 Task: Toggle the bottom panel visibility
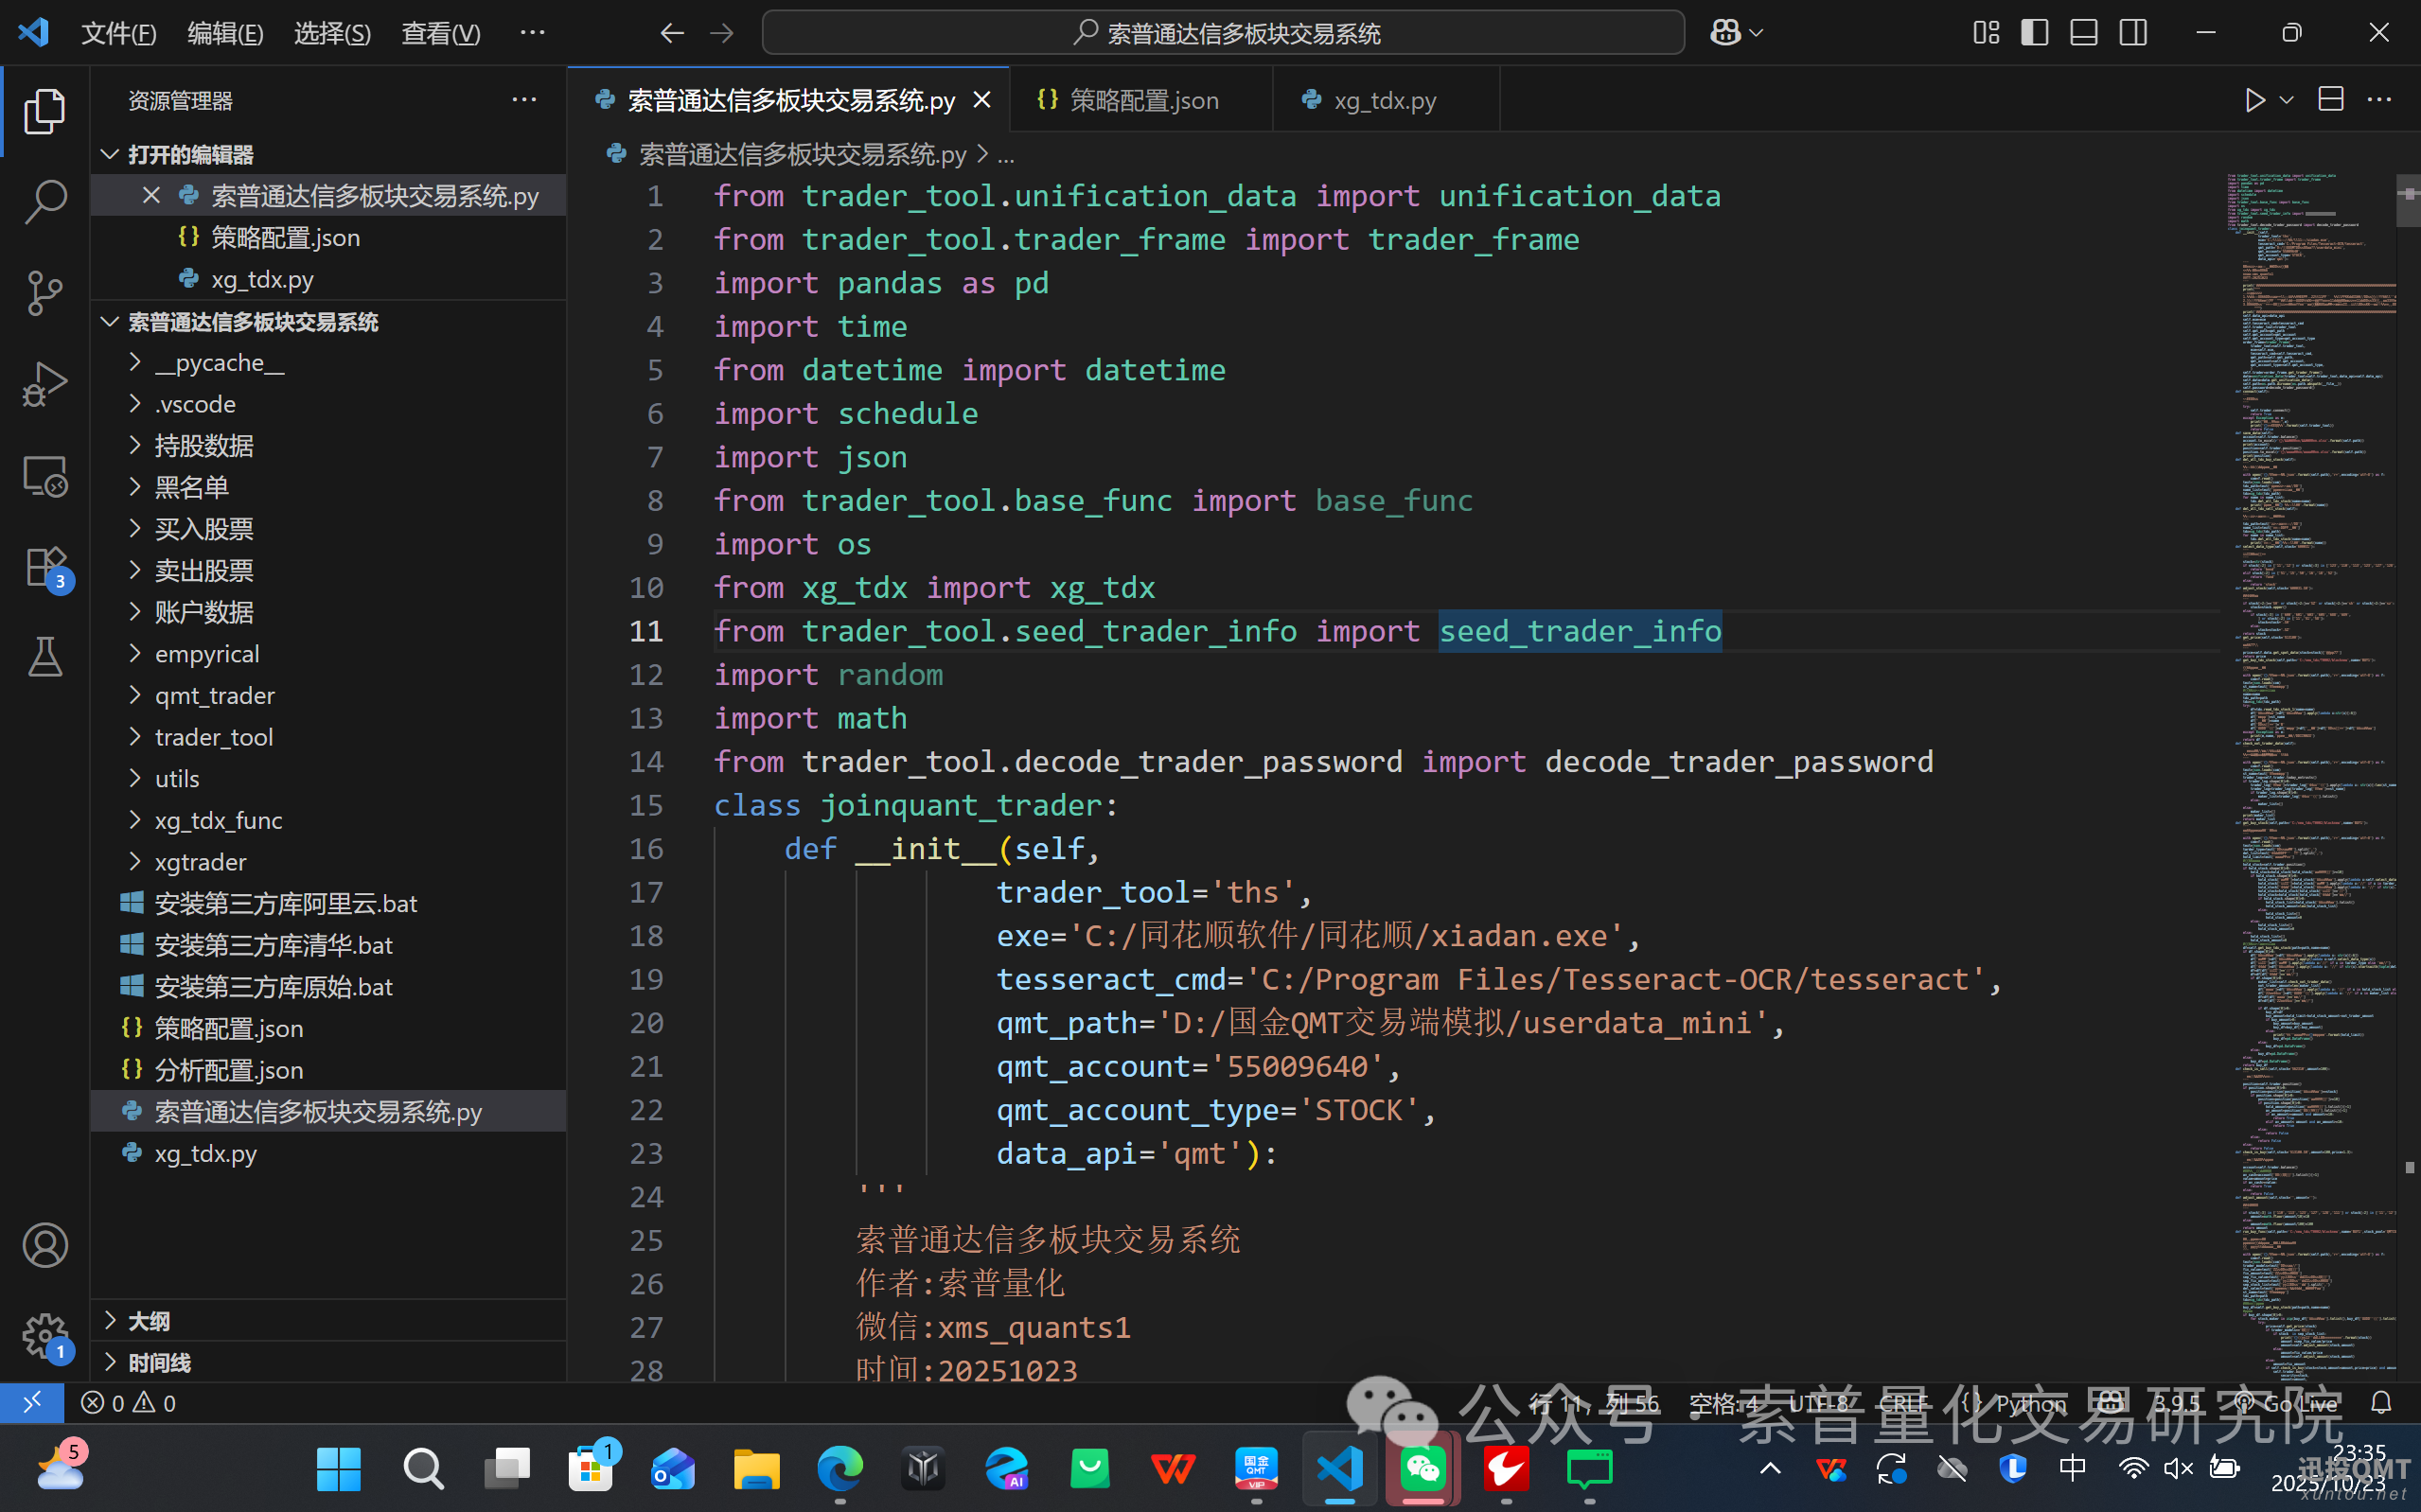(x=2084, y=33)
